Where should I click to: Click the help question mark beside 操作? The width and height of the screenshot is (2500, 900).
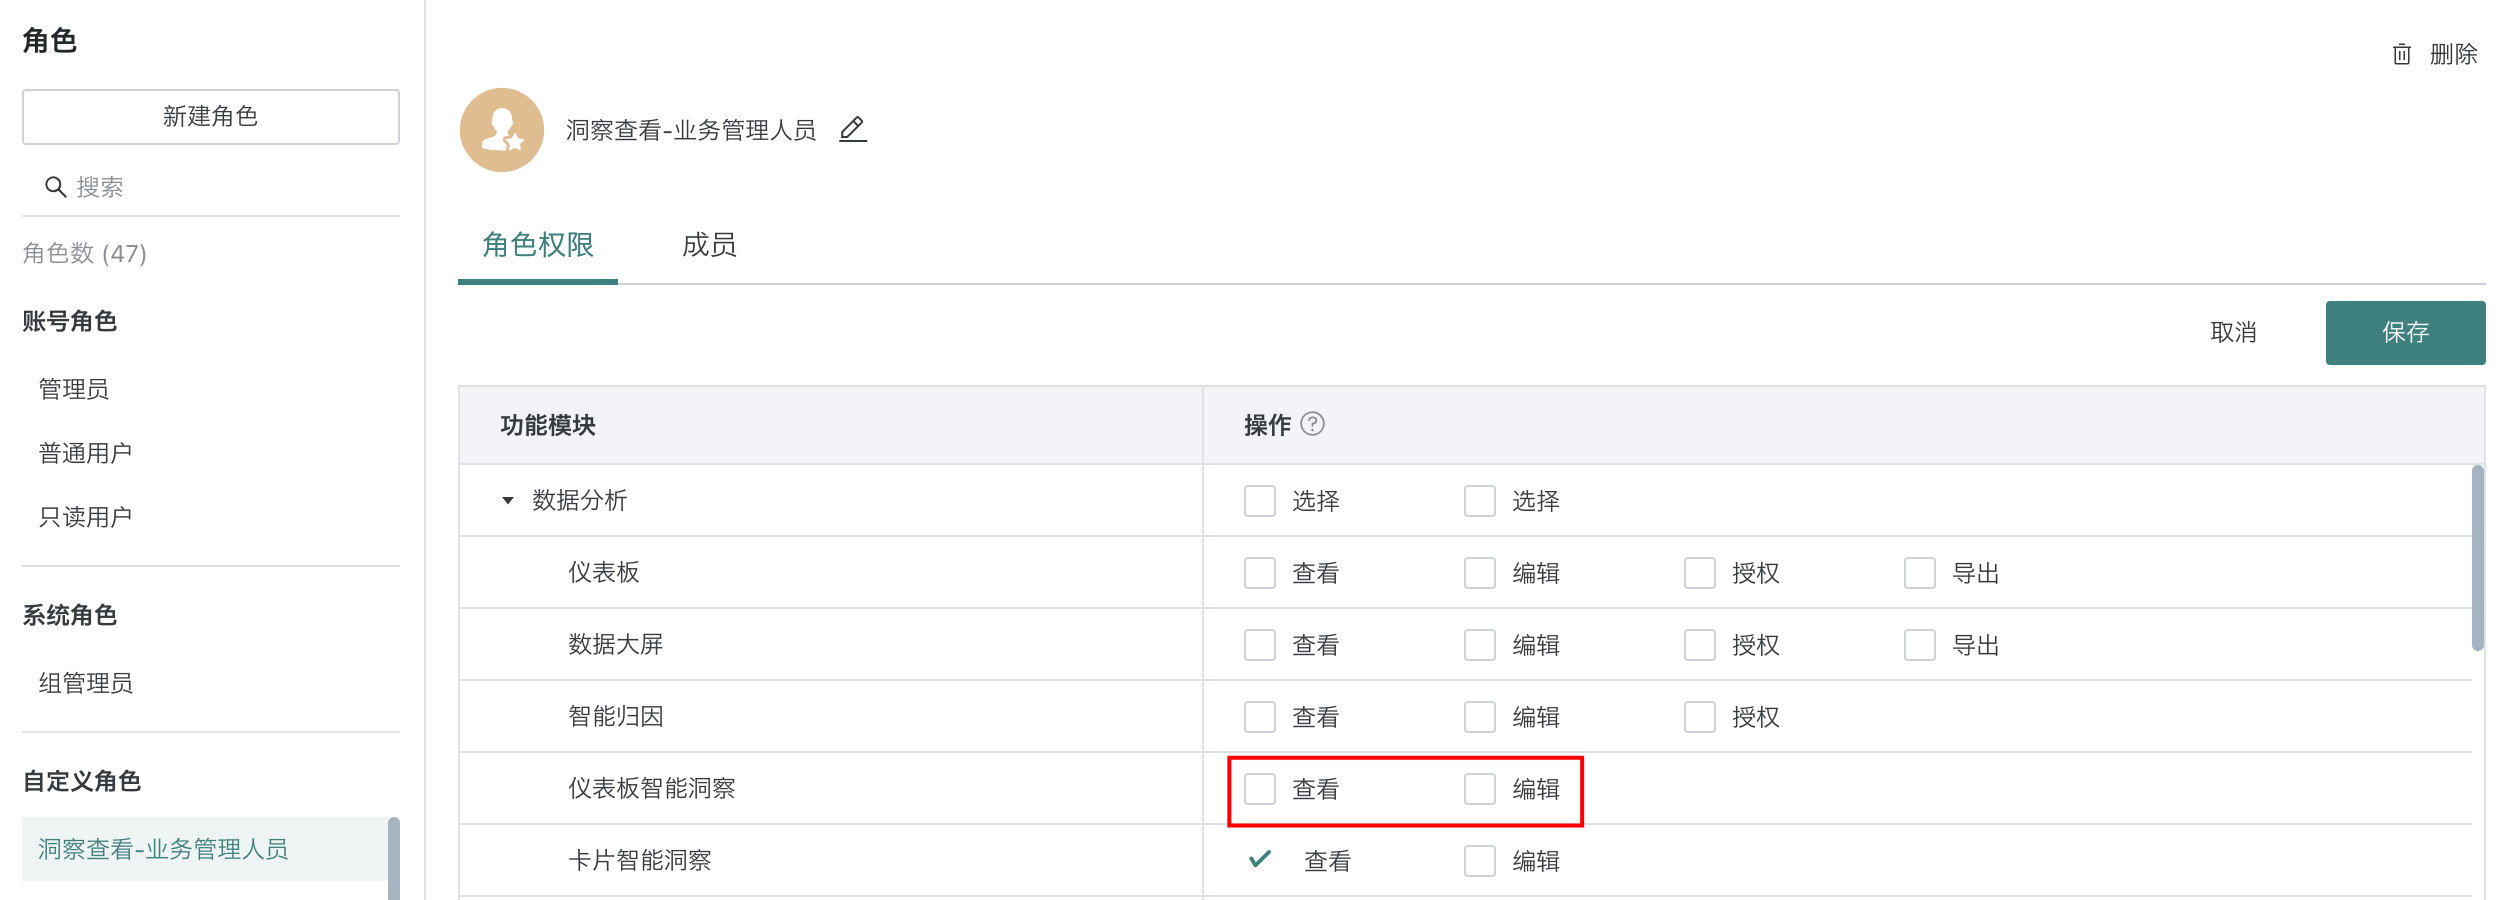pyautogui.click(x=1313, y=424)
